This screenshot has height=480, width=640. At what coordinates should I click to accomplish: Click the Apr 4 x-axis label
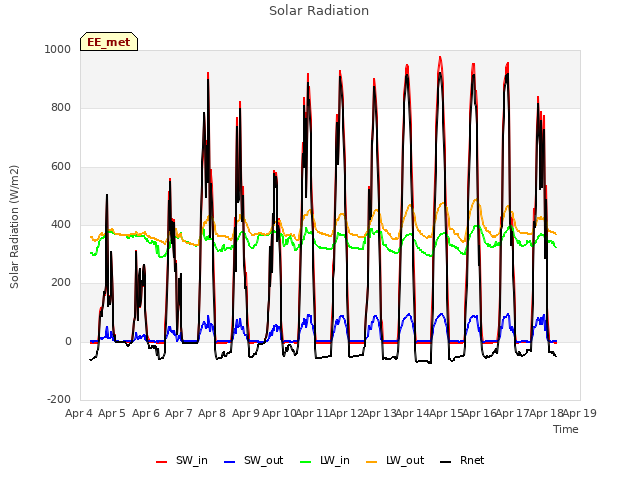pos(79,413)
